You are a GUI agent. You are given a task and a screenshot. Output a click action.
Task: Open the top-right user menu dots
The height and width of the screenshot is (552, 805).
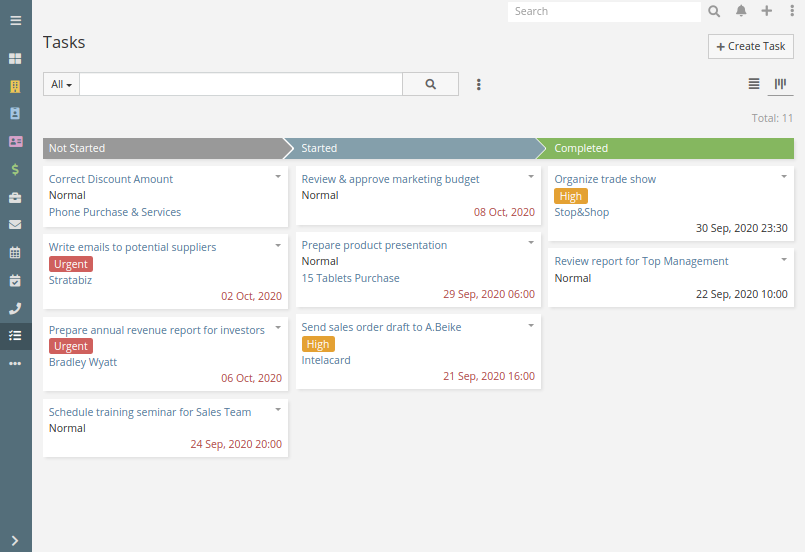[792, 11]
